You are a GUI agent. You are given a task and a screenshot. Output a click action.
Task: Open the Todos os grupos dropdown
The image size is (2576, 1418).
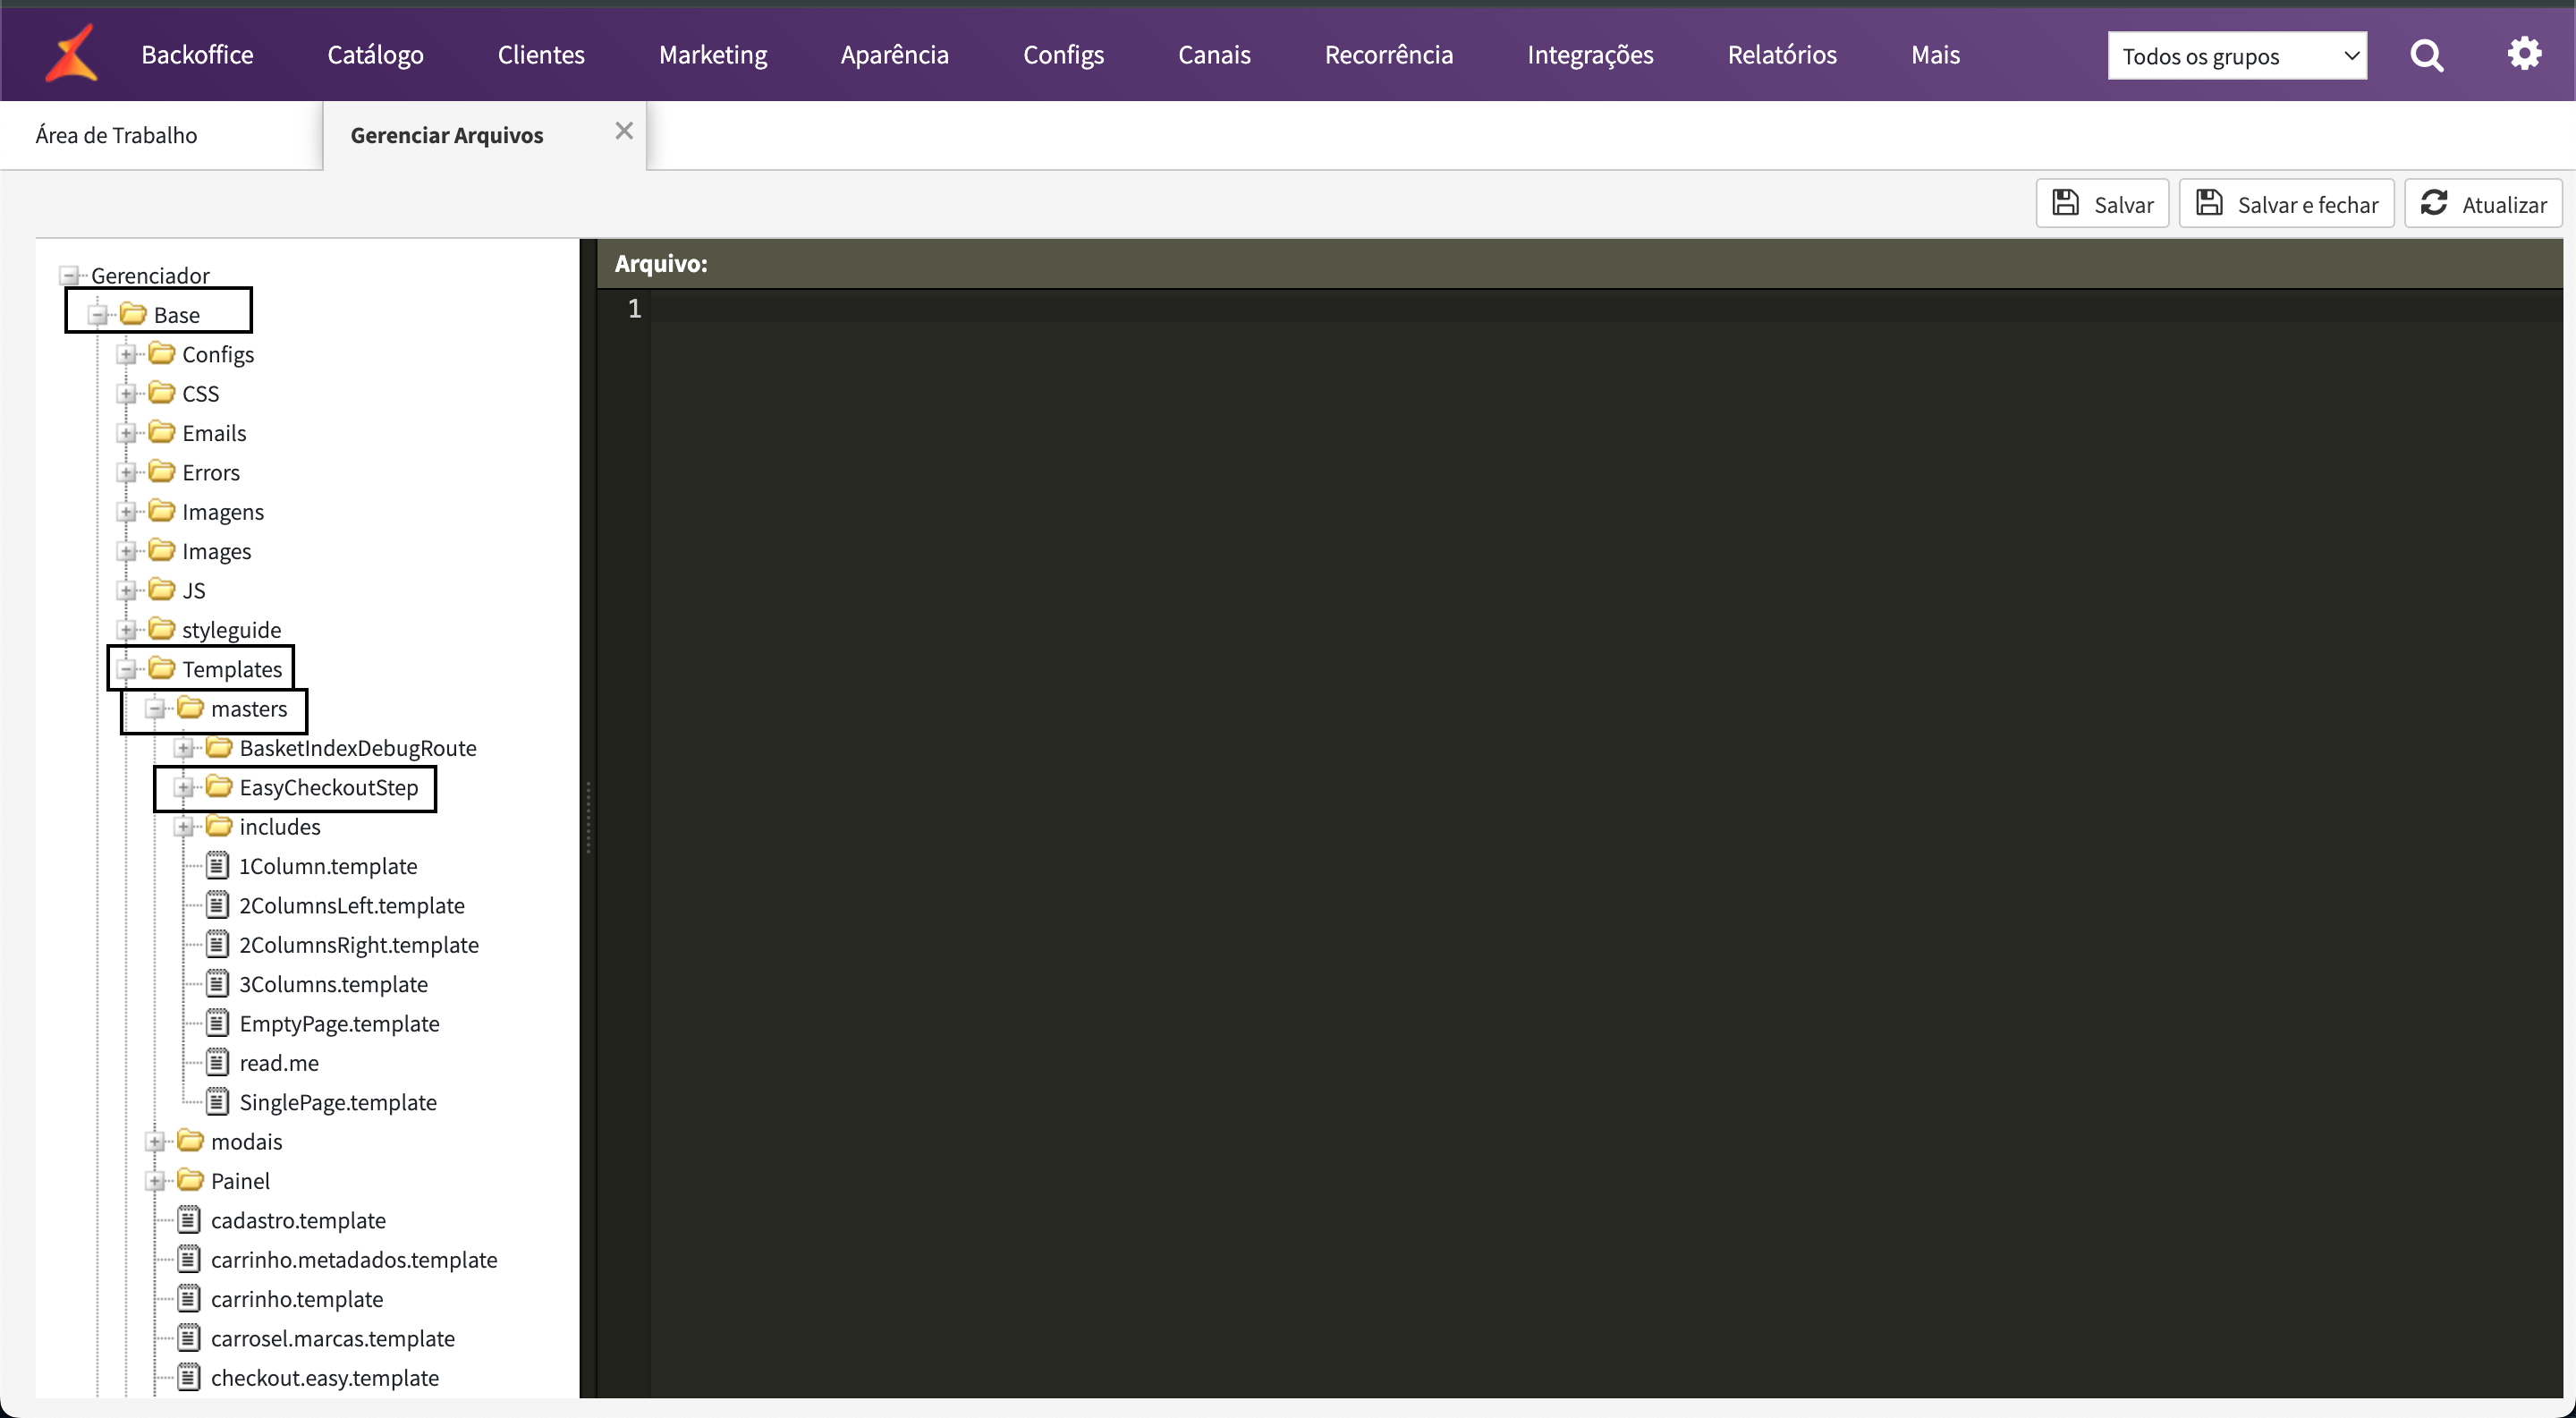click(2237, 56)
